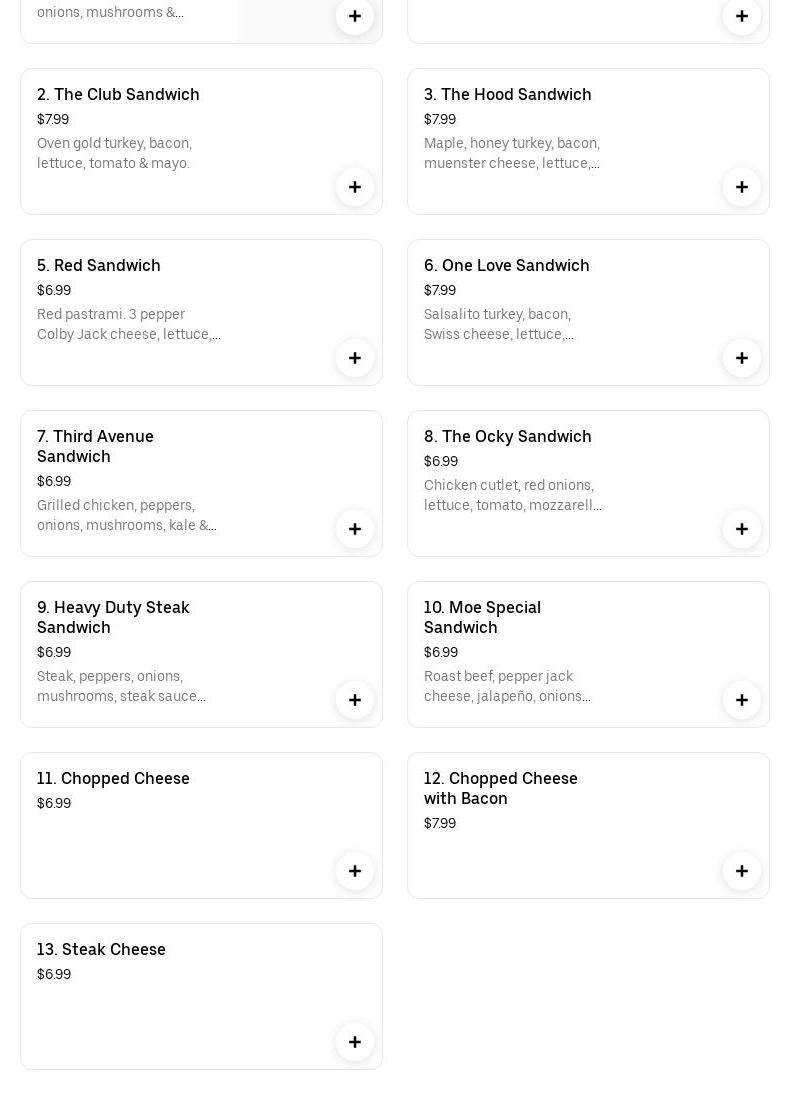Image resolution: width=804 pixels, height=1096 pixels.
Task: Click plus button for Red Sandwich
Action: pos(355,358)
